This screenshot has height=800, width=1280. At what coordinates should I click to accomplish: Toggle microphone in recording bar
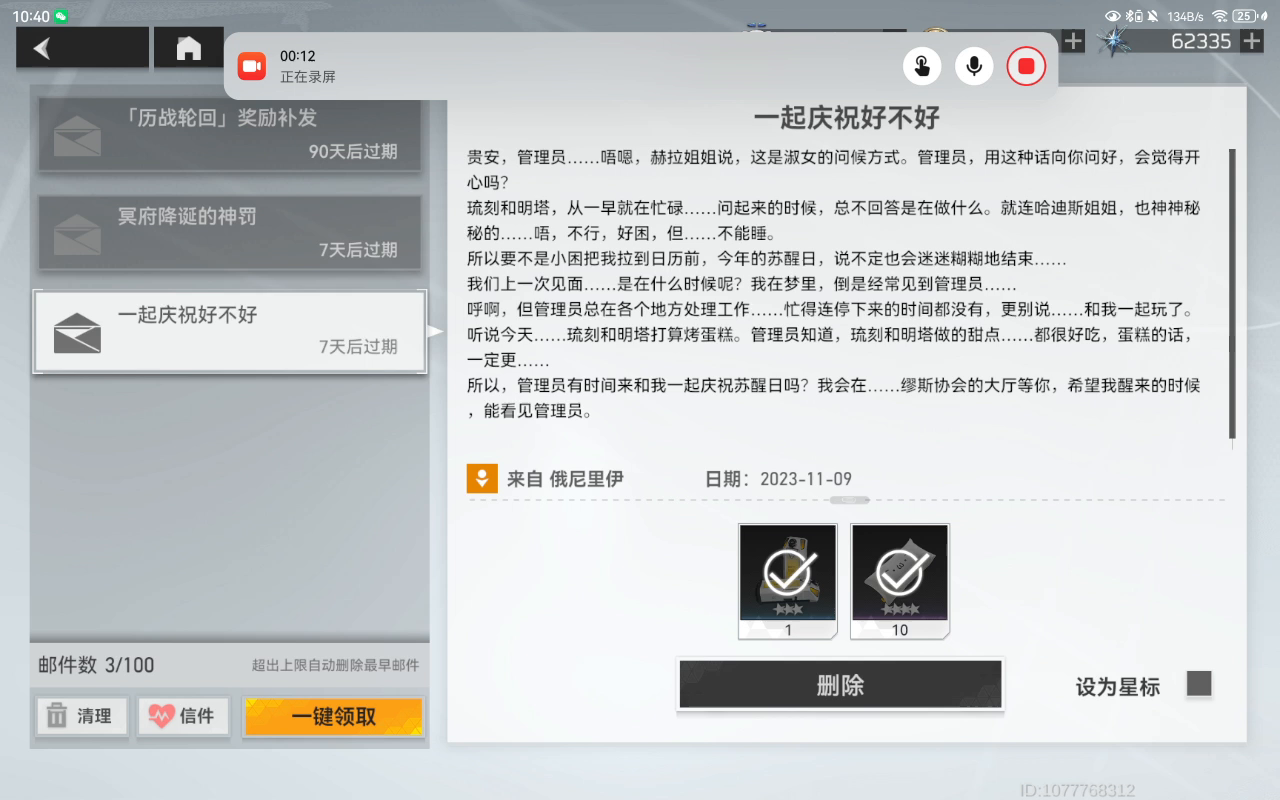tap(973, 67)
